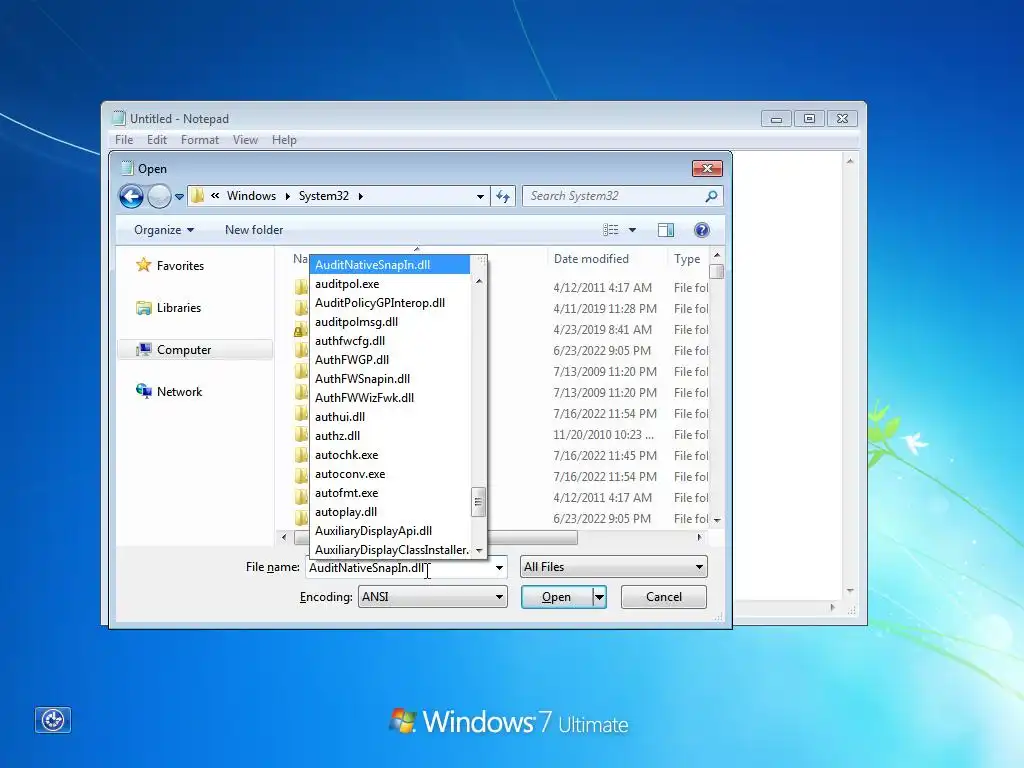Open Notepad Edit menu
The width and height of the screenshot is (1024, 768).
tap(157, 140)
